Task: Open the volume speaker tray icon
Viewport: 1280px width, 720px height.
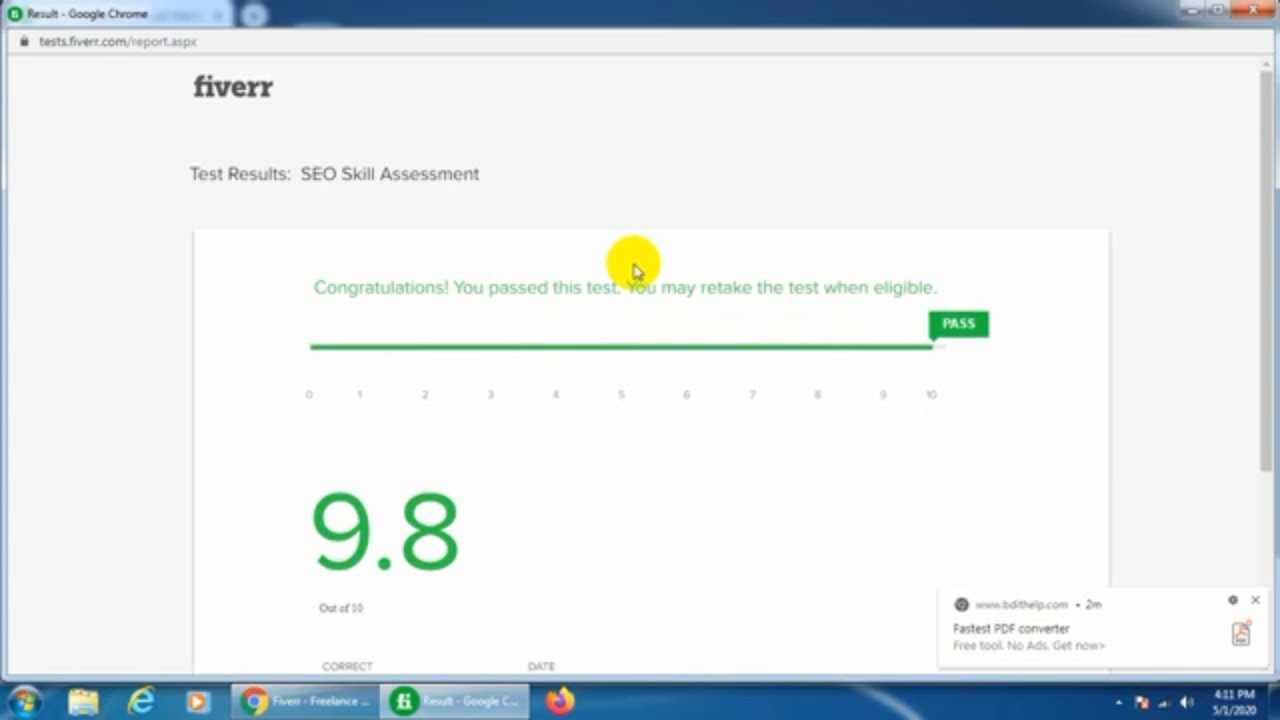Action: [x=1187, y=703]
